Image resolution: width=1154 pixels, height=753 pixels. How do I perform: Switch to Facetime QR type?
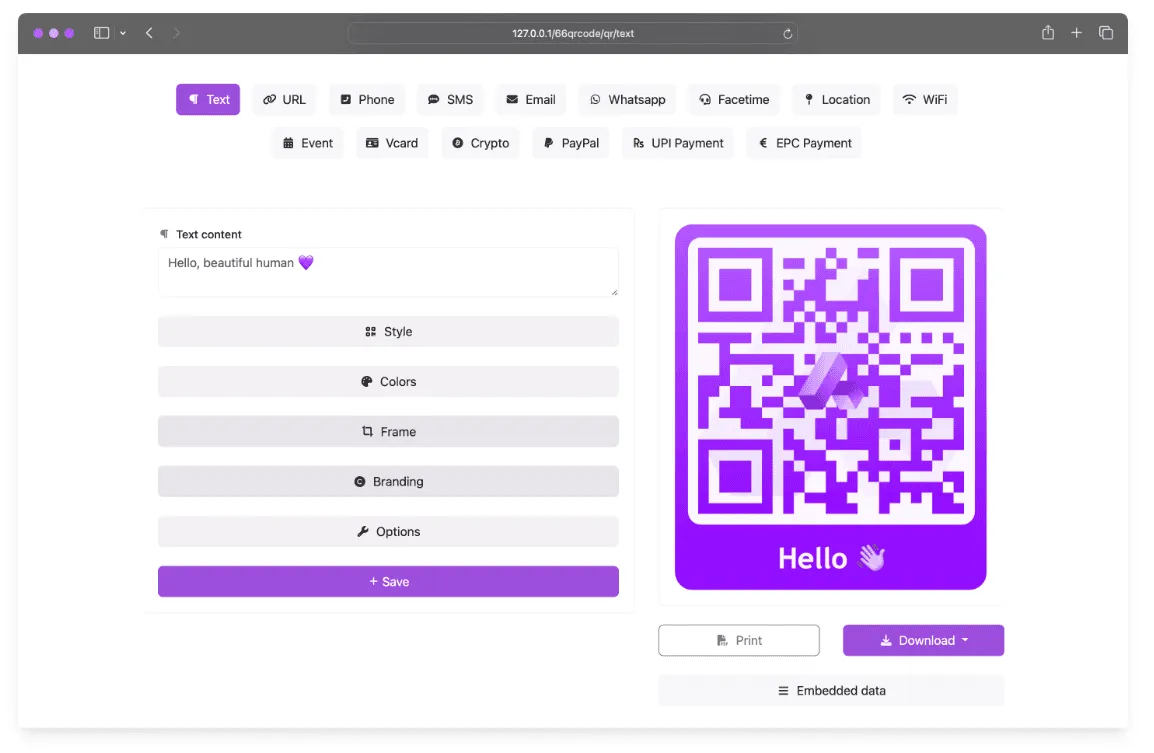click(734, 99)
